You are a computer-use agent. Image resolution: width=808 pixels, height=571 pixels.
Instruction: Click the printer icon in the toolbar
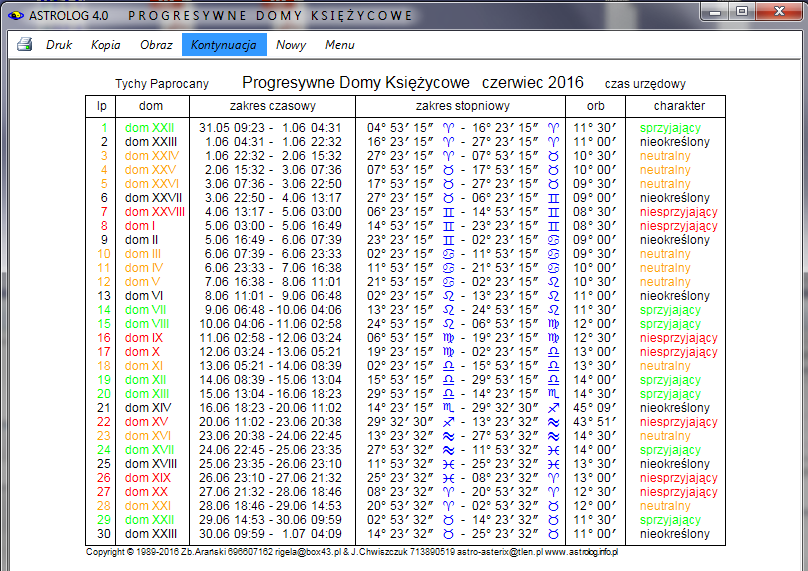[x=24, y=45]
